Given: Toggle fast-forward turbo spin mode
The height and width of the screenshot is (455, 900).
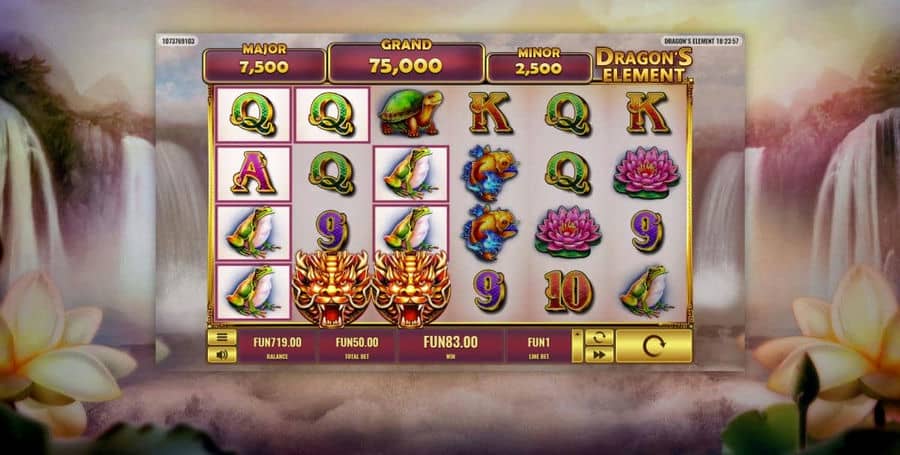Looking at the screenshot, I should click(599, 355).
